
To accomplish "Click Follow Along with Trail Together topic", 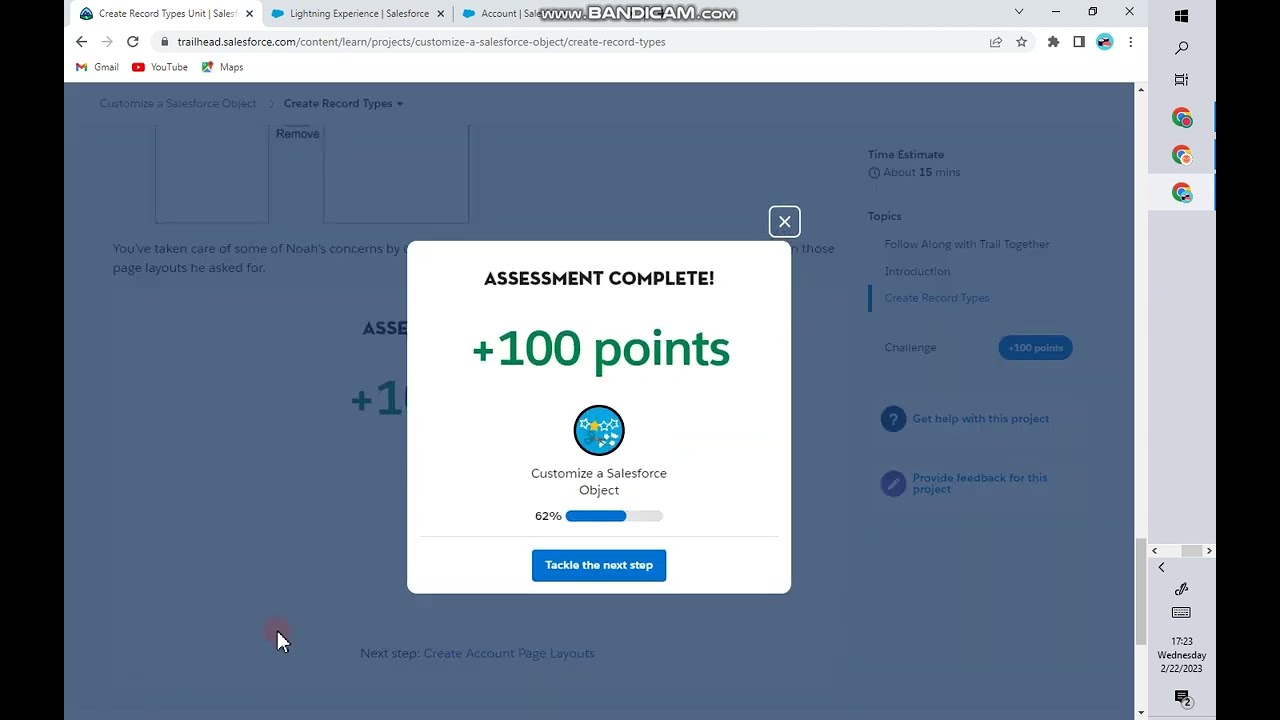I will point(967,244).
